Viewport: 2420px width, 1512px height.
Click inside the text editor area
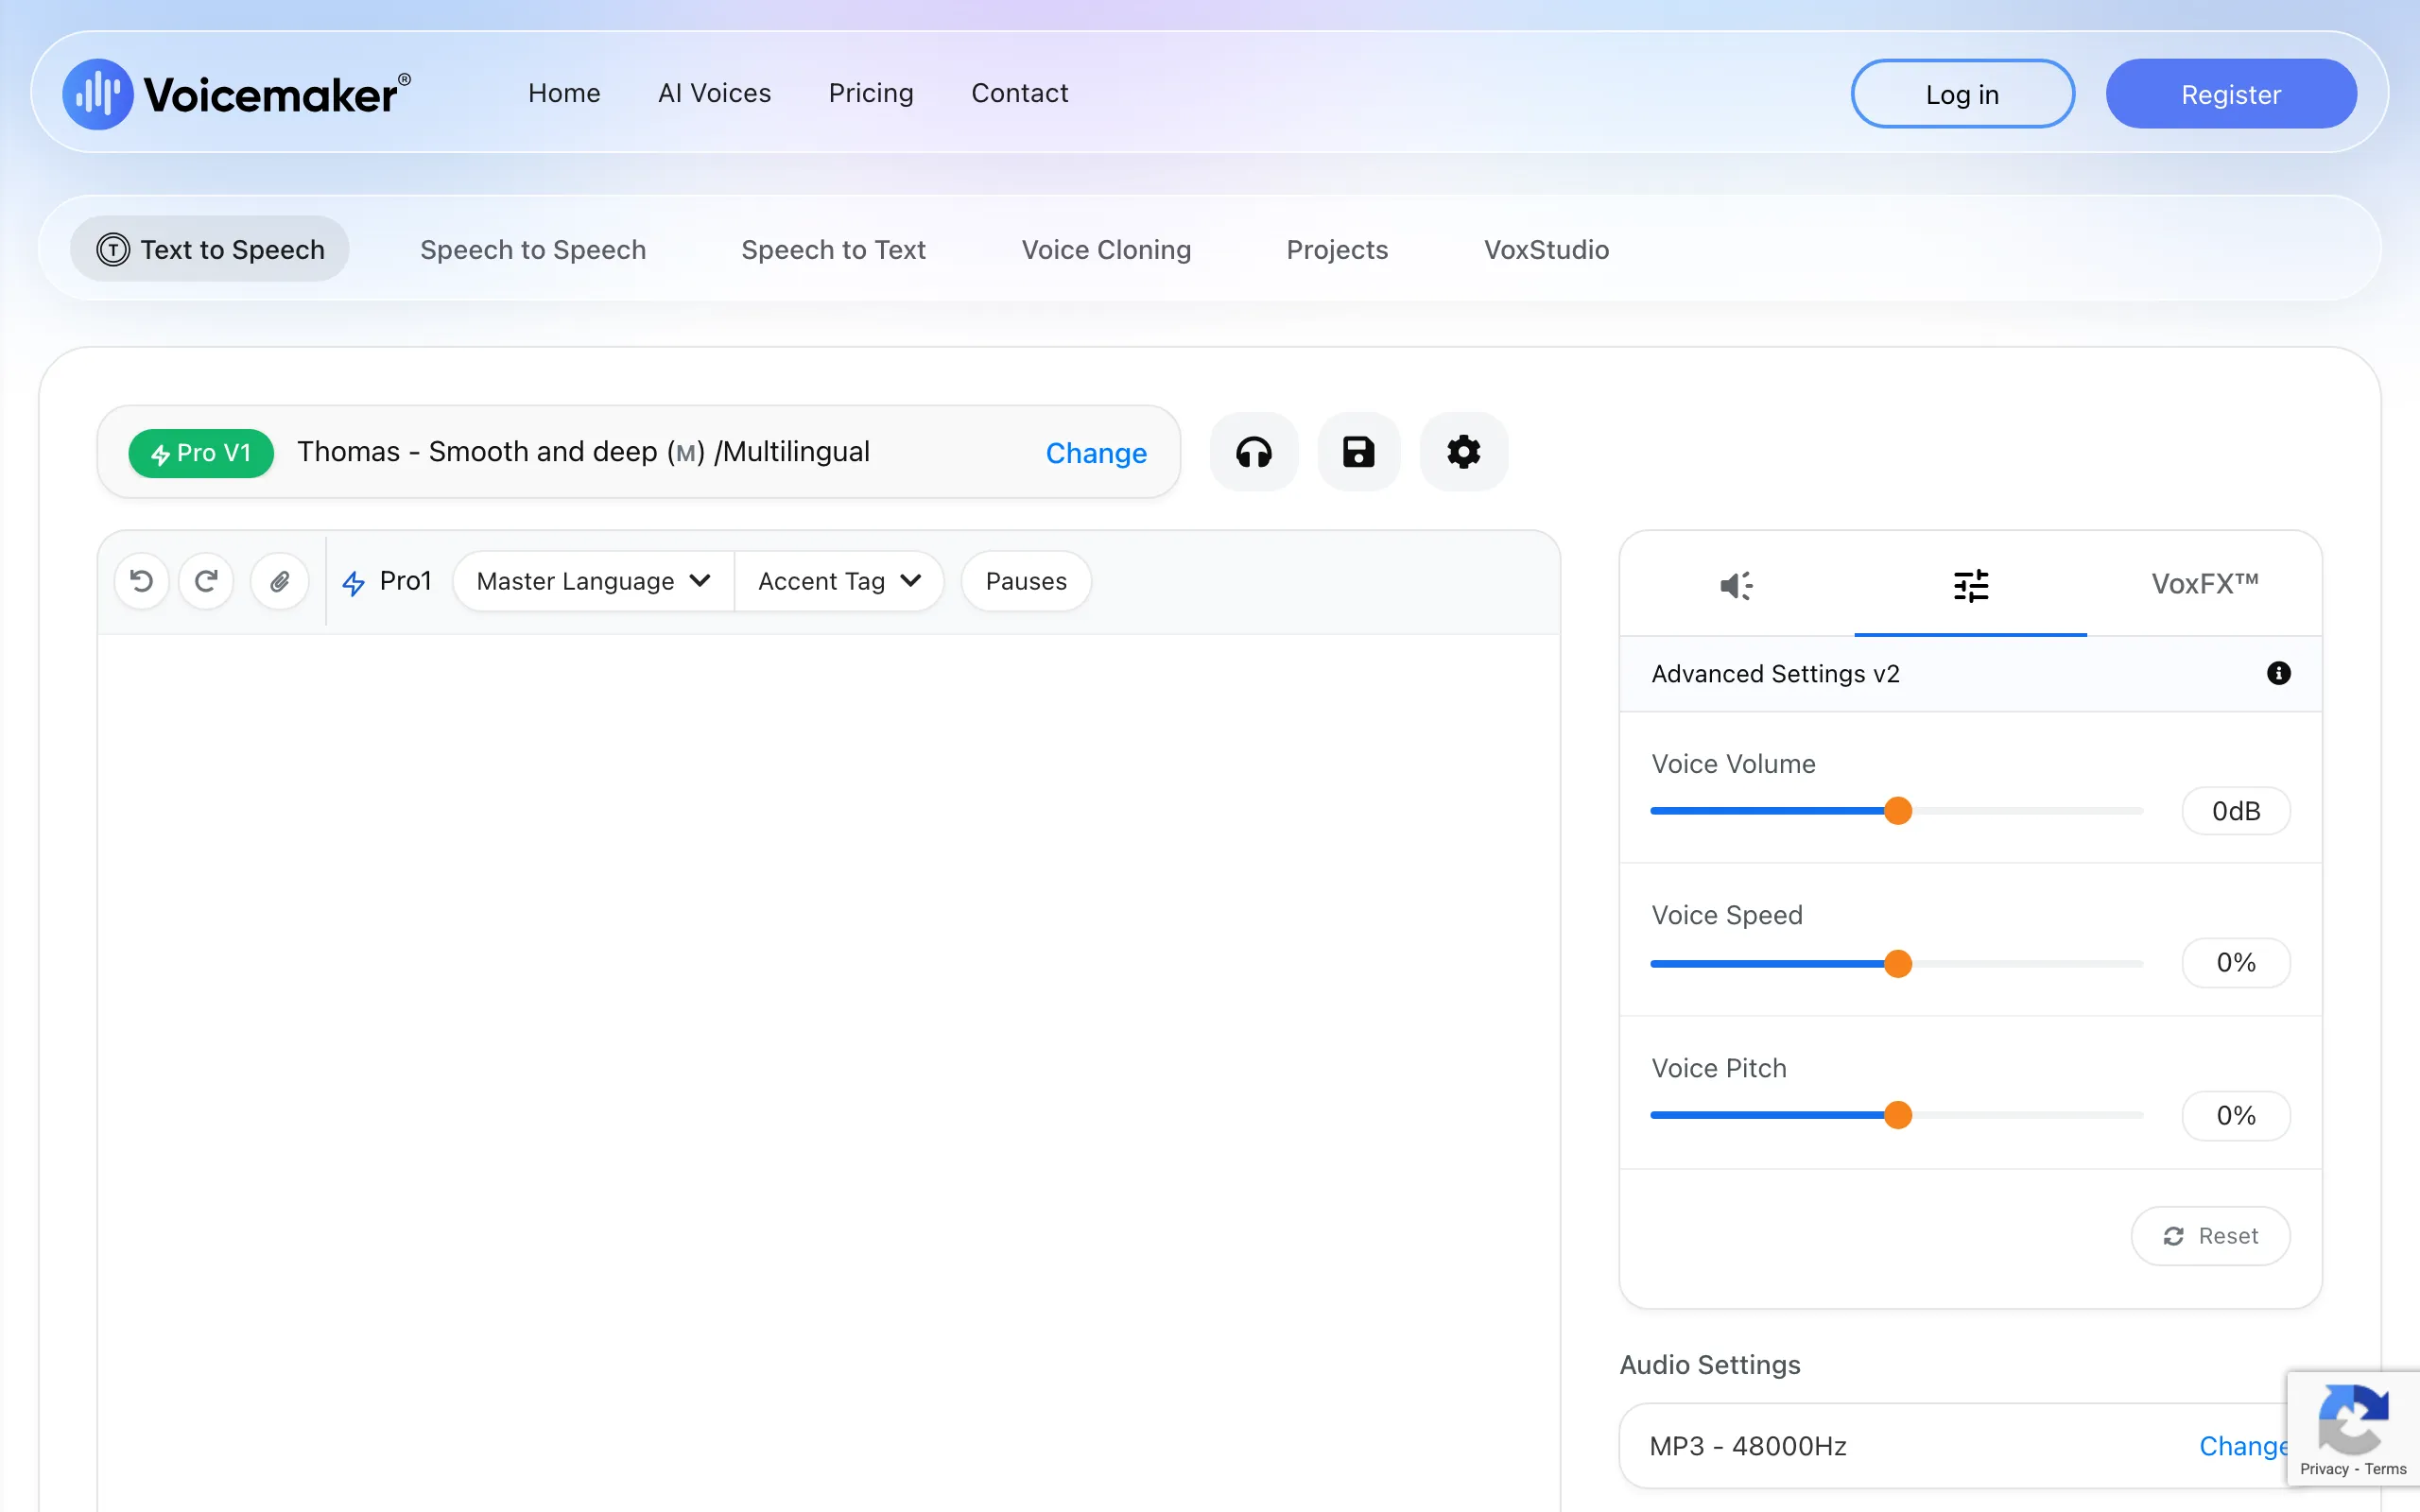point(830,1000)
